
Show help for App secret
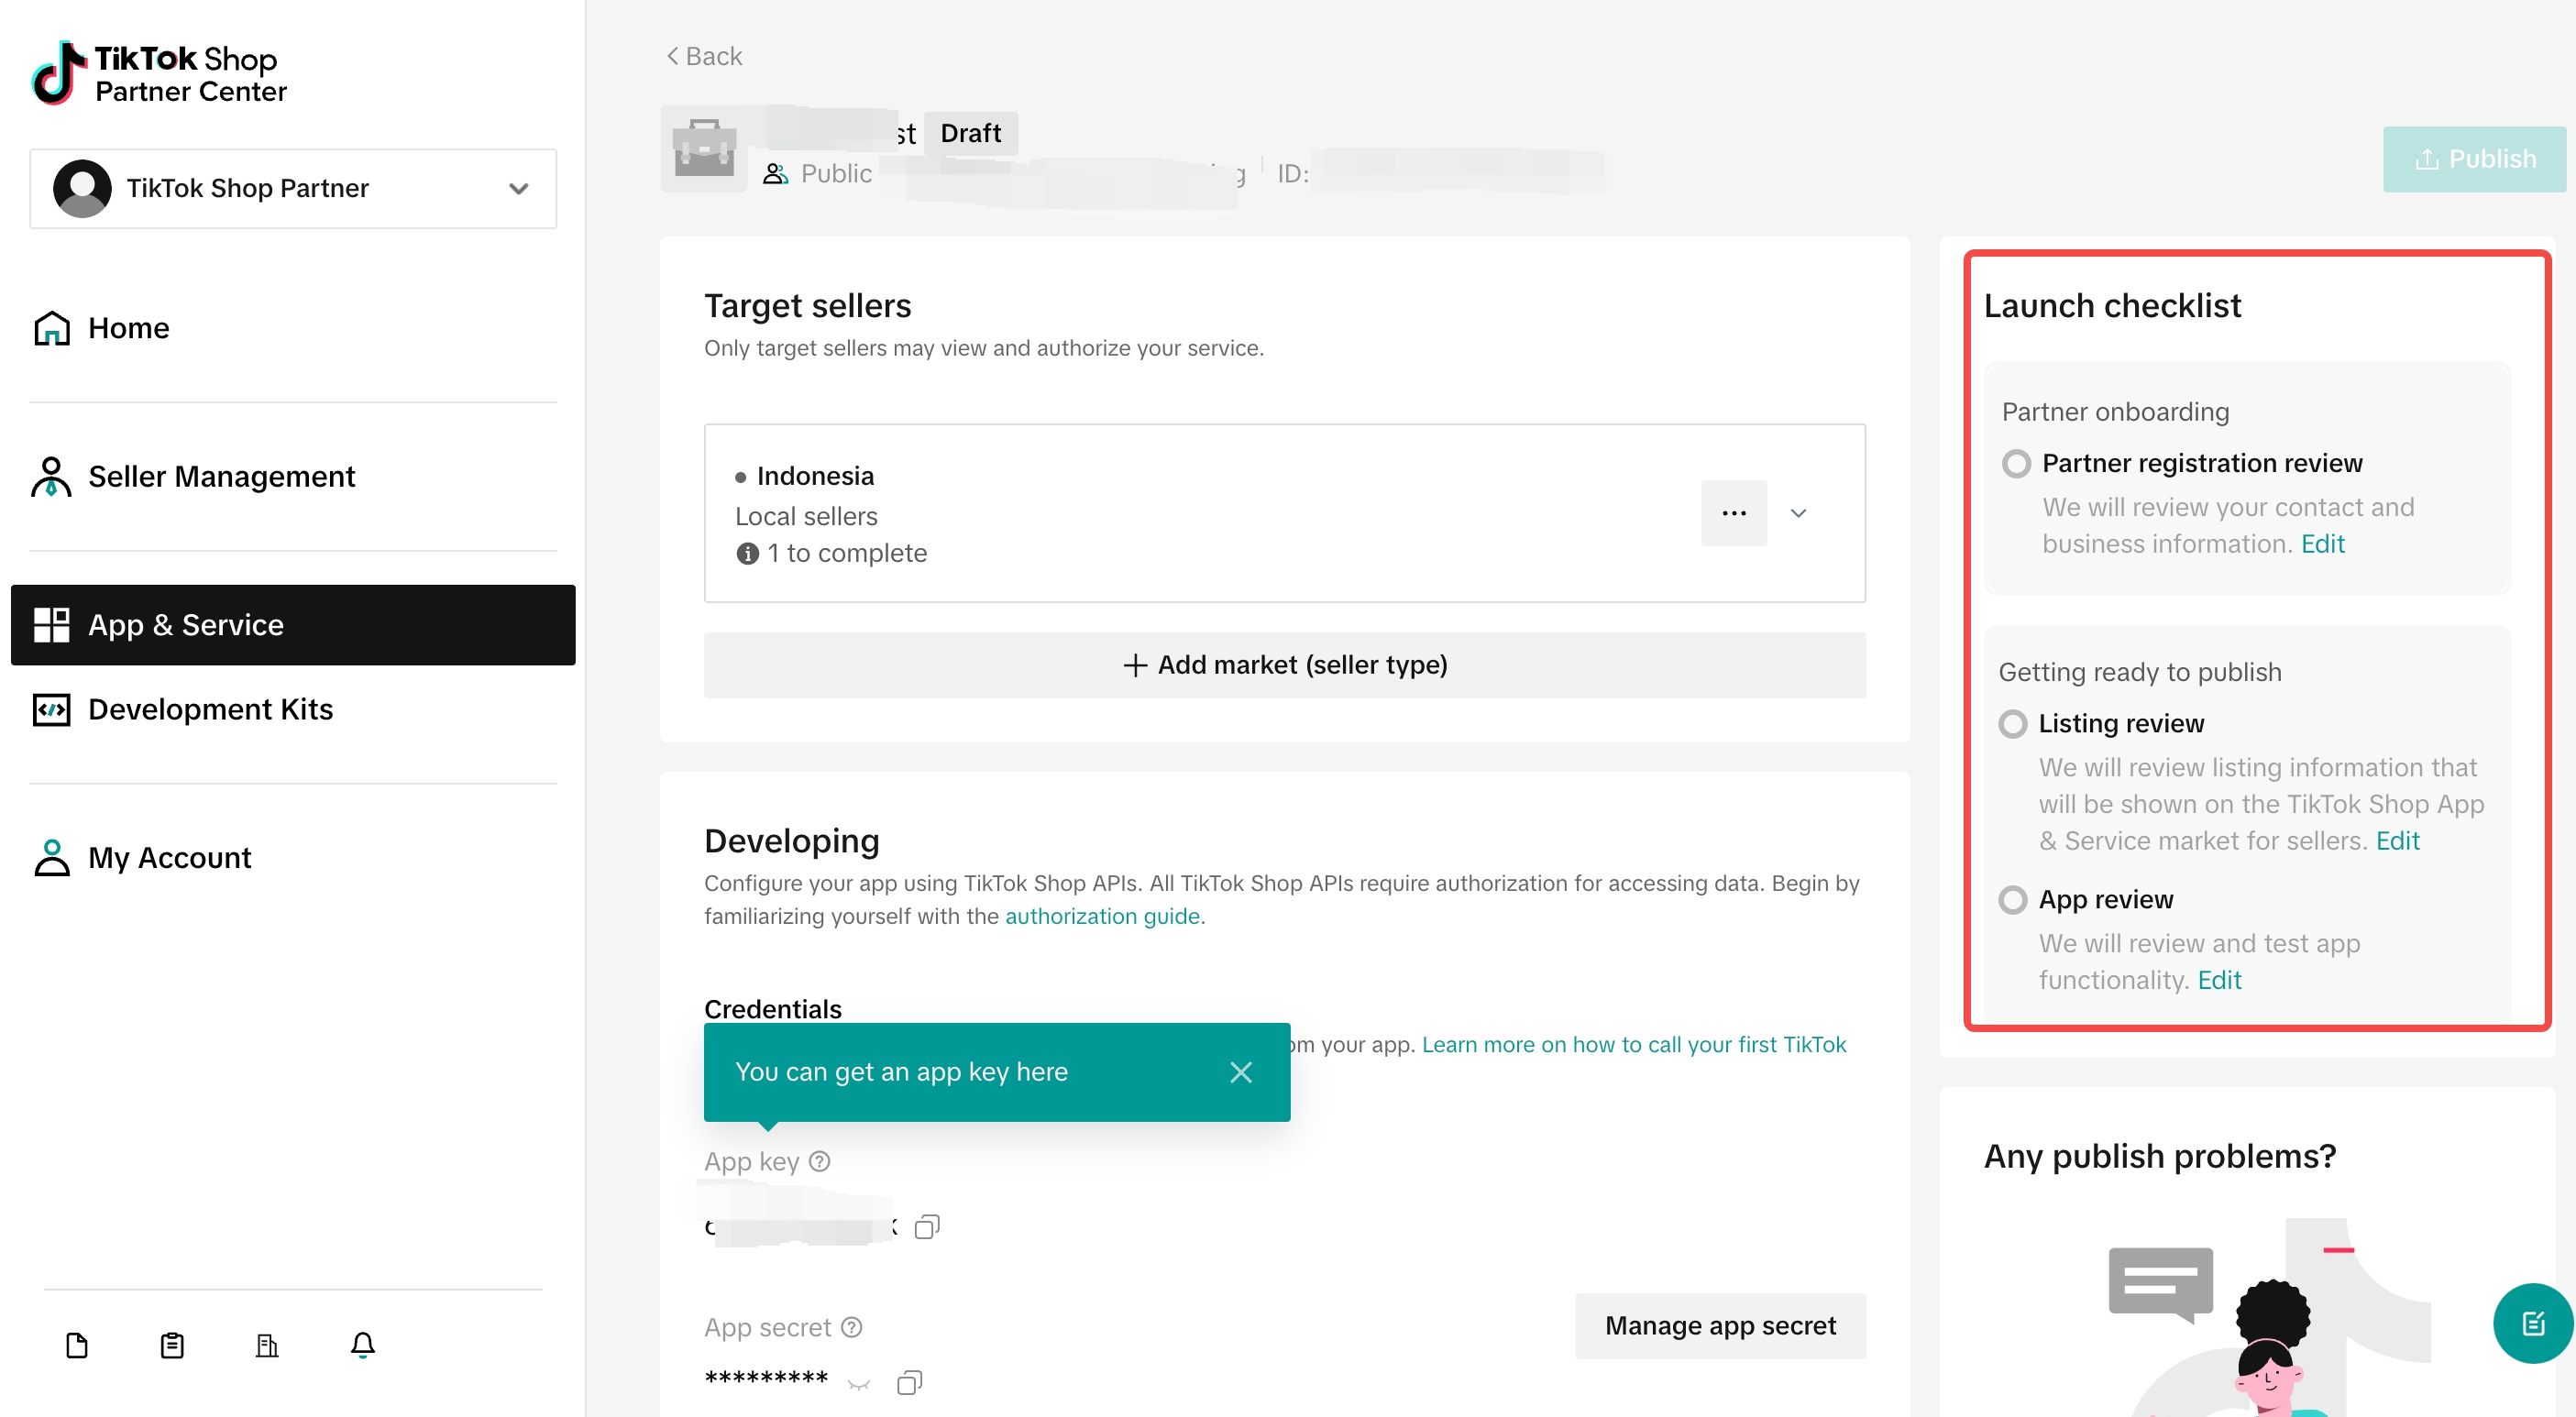(x=852, y=1327)
